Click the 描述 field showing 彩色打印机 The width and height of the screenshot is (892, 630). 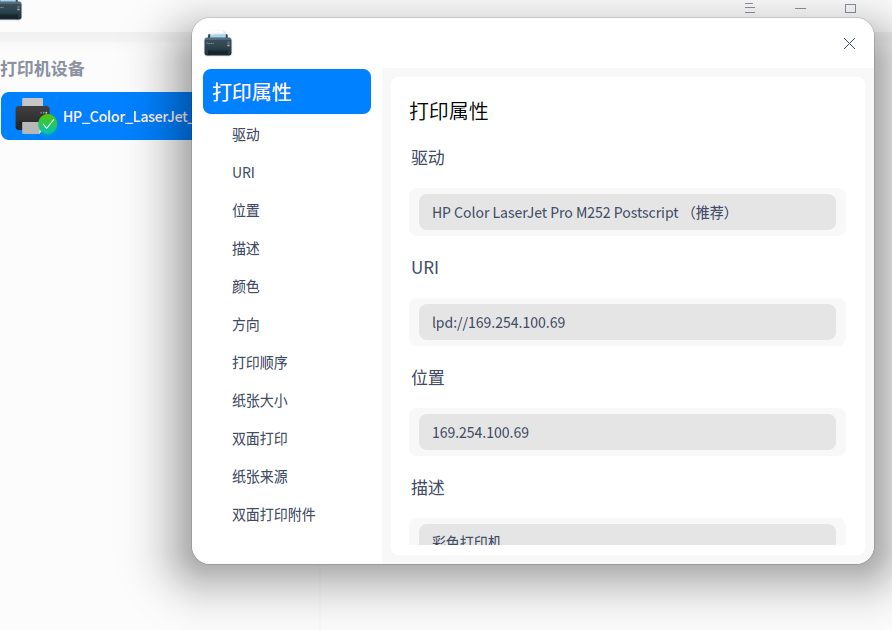(x=626, y=537)
